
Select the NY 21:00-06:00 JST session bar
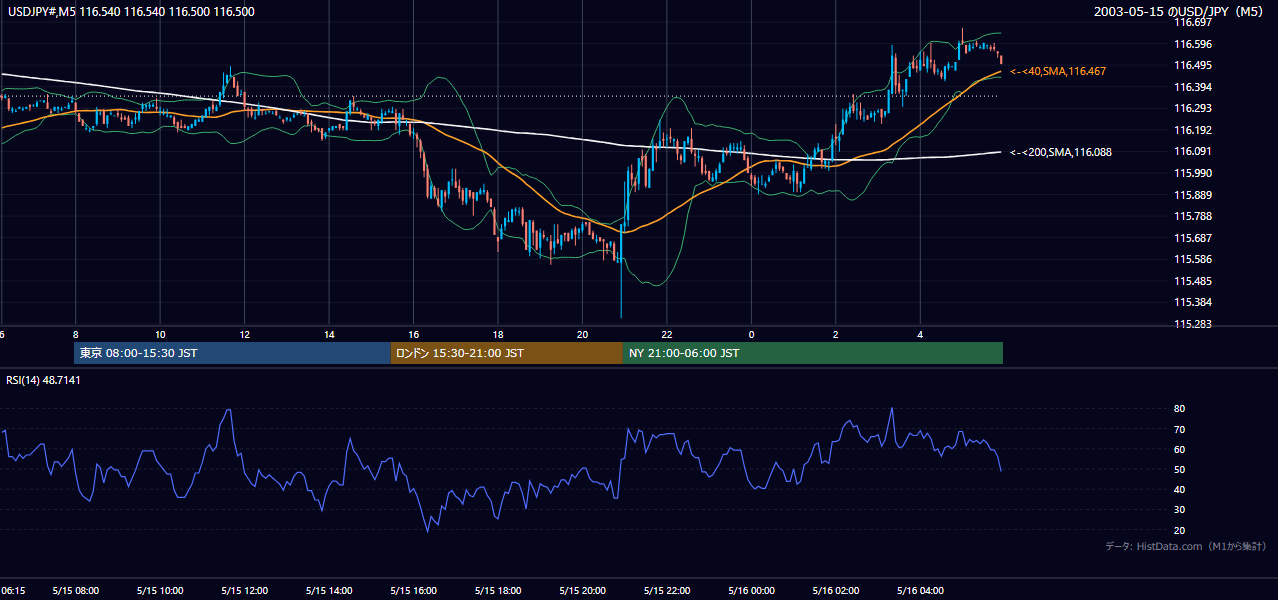[813, 353]
